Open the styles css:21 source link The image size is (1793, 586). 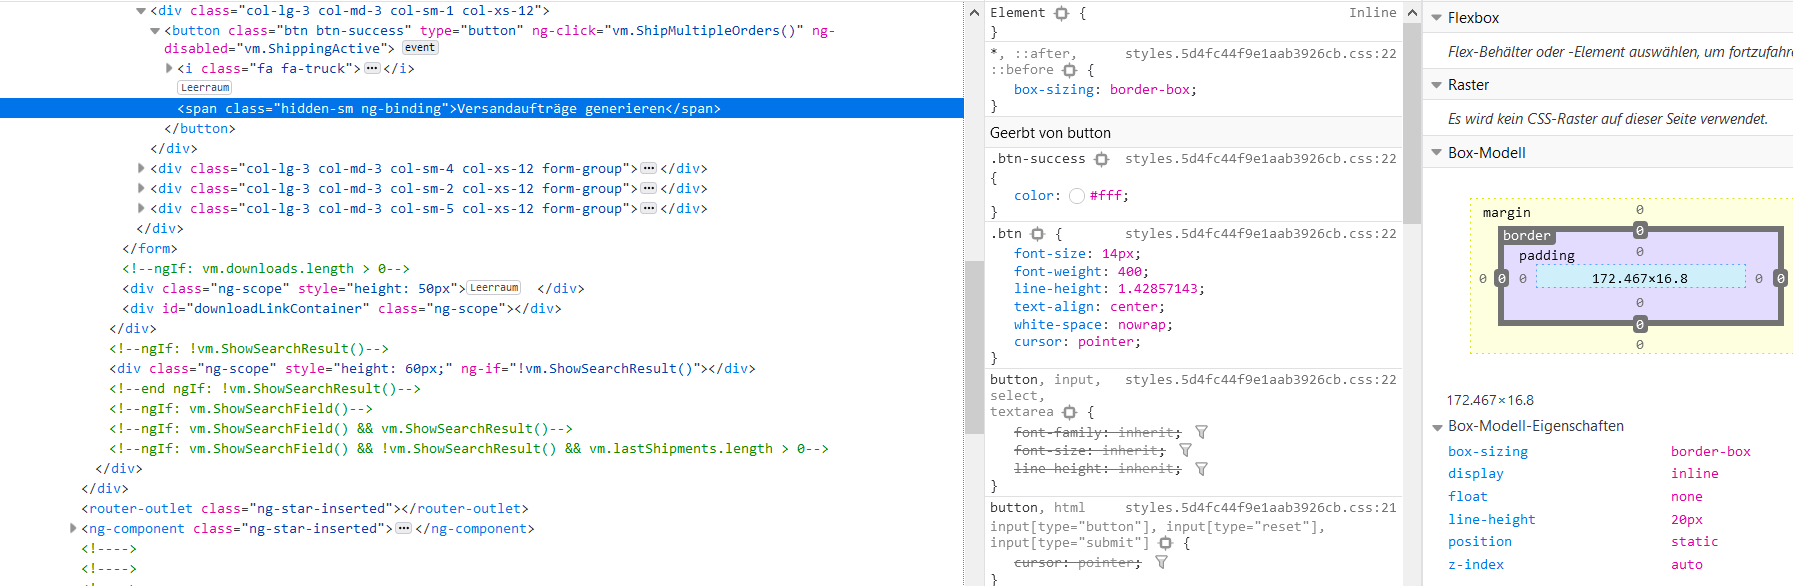pos(1260,508)
